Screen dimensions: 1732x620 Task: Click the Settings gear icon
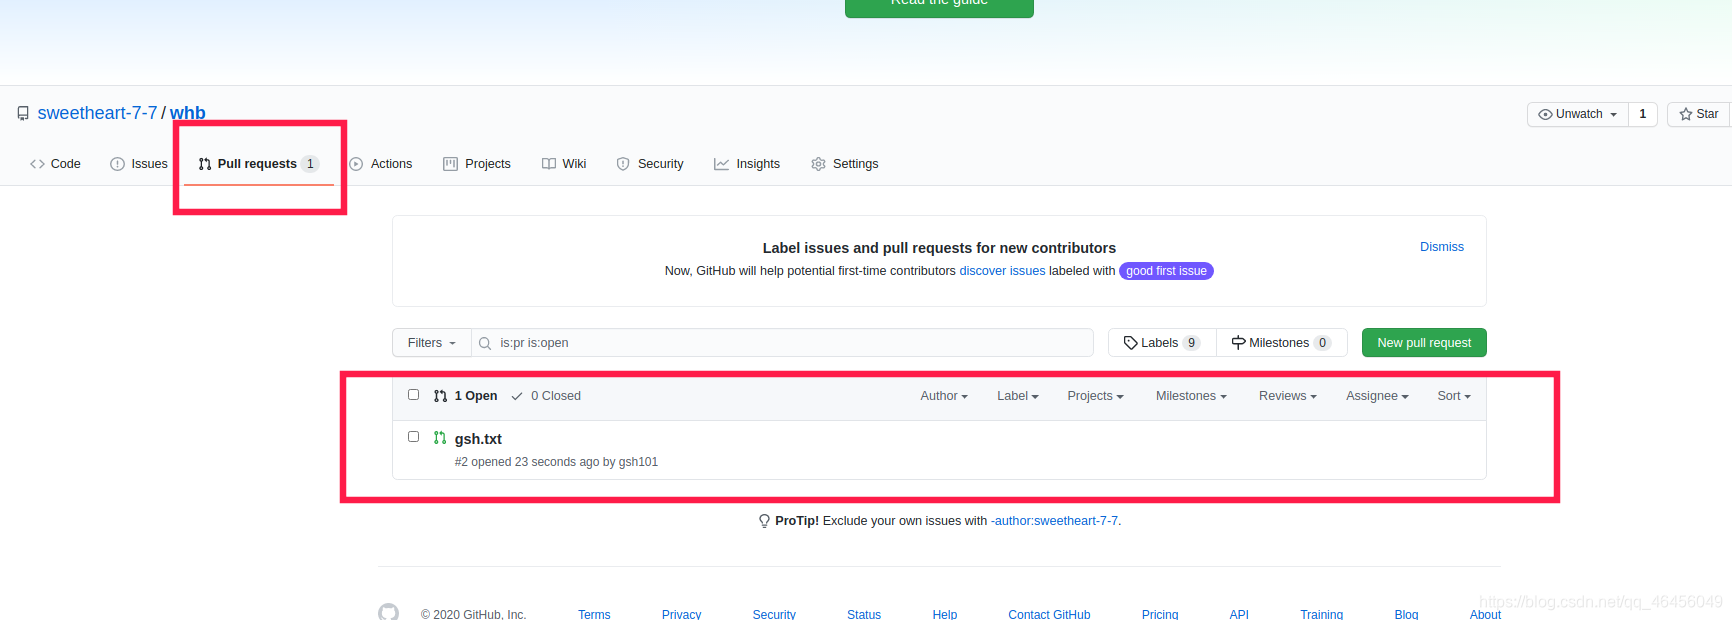point(818,164)
